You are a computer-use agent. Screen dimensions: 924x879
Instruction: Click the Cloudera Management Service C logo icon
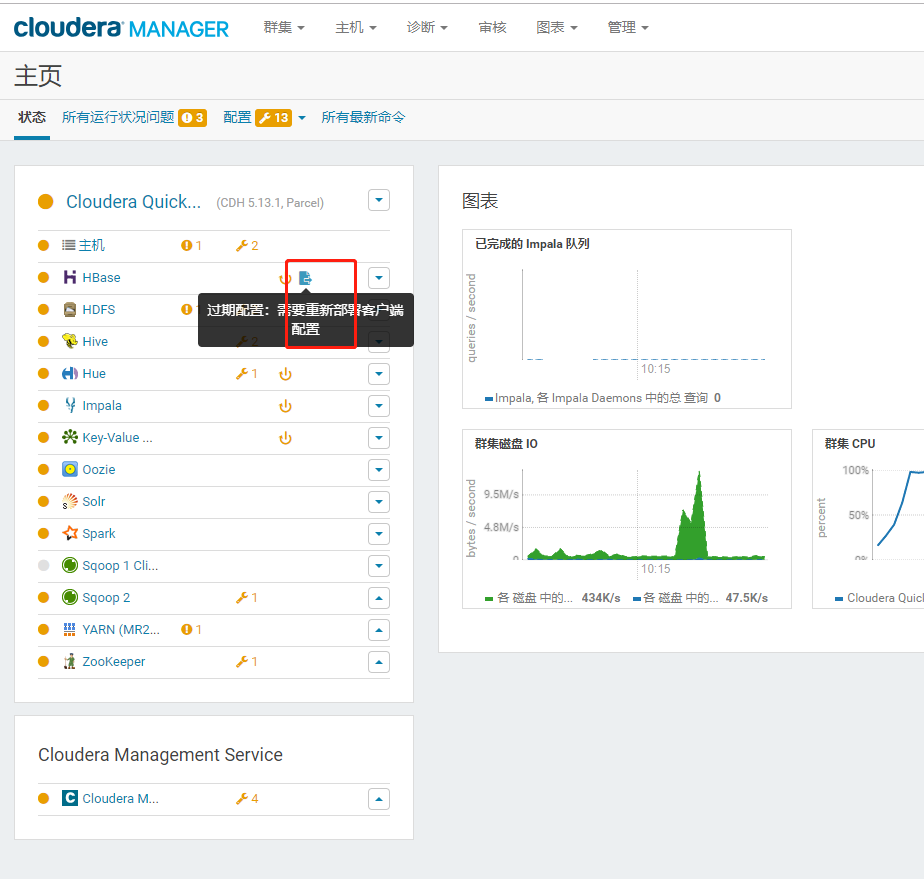click(x=70, y=798)
